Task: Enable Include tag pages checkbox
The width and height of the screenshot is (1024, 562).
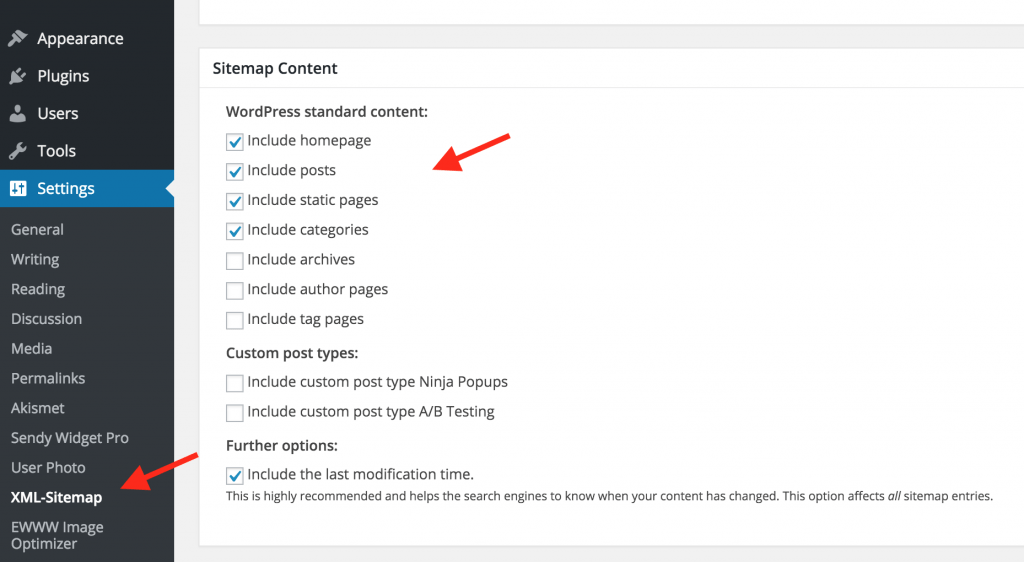Action: pos(235,321)
